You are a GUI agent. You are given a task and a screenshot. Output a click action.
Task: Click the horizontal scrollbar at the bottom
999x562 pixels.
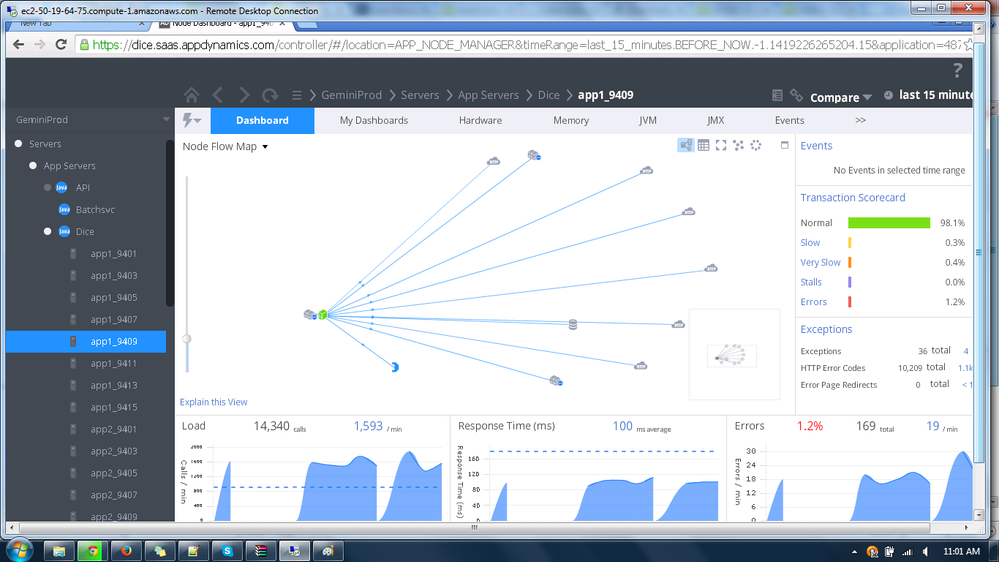coord(475,528)
